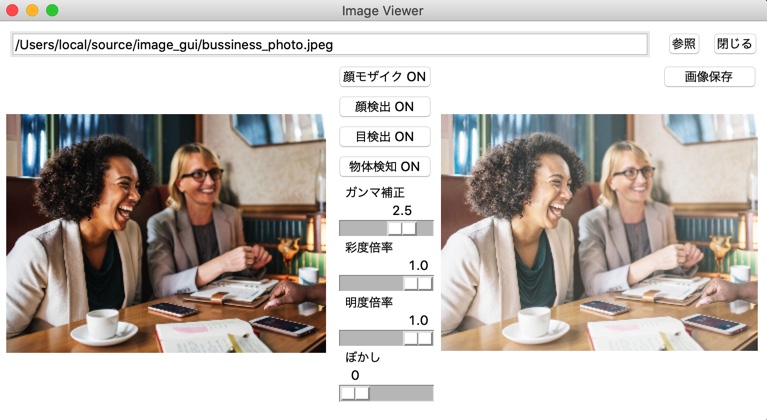Click the 参照 browse button

683,44
